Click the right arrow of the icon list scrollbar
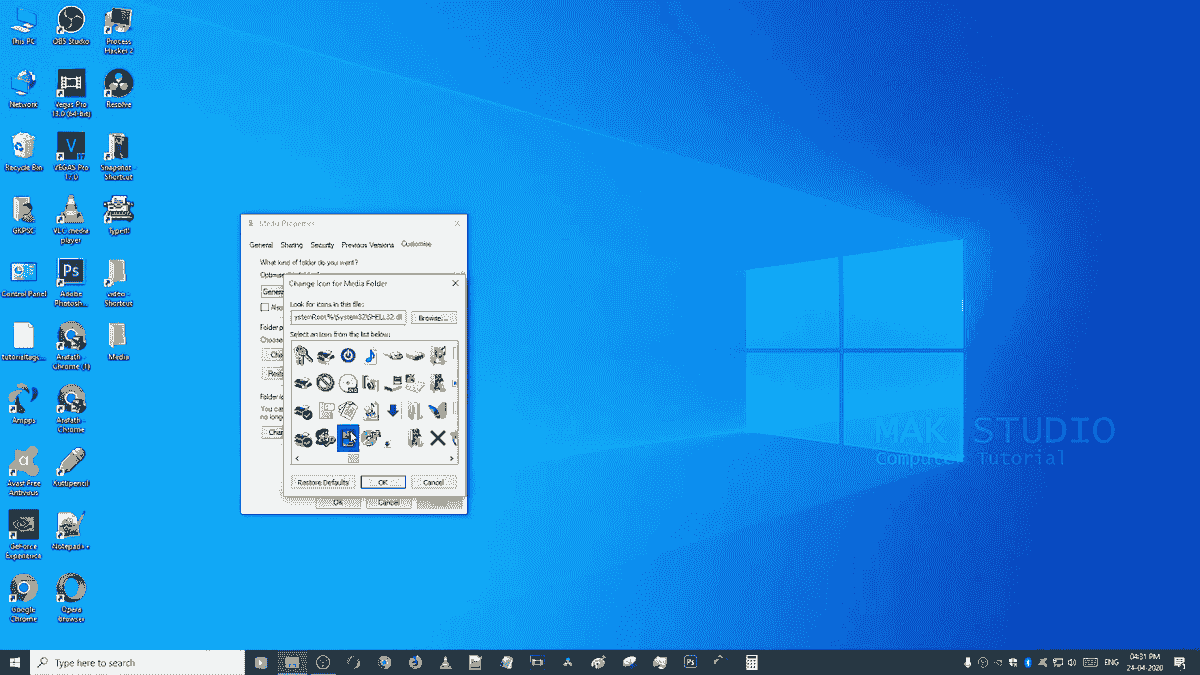The image size is (1200, 675). [452, 458]
